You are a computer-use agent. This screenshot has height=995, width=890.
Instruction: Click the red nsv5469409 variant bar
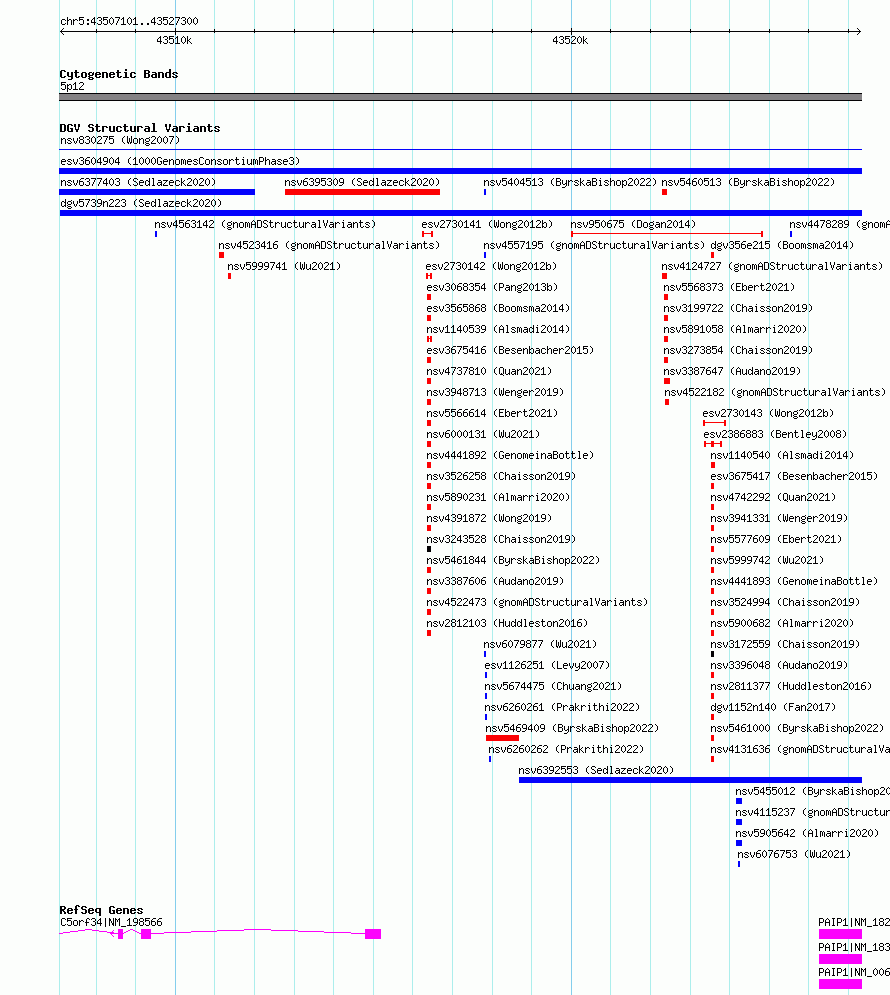pos(502,737)
